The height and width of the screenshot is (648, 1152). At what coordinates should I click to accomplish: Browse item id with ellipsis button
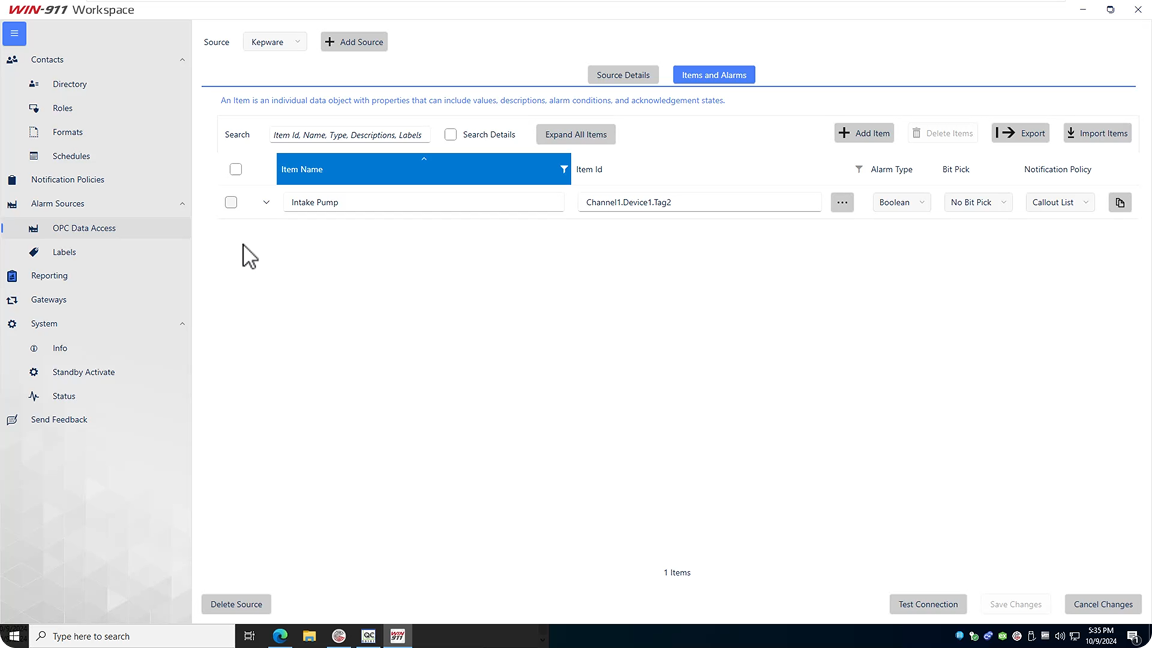point(842,202)
